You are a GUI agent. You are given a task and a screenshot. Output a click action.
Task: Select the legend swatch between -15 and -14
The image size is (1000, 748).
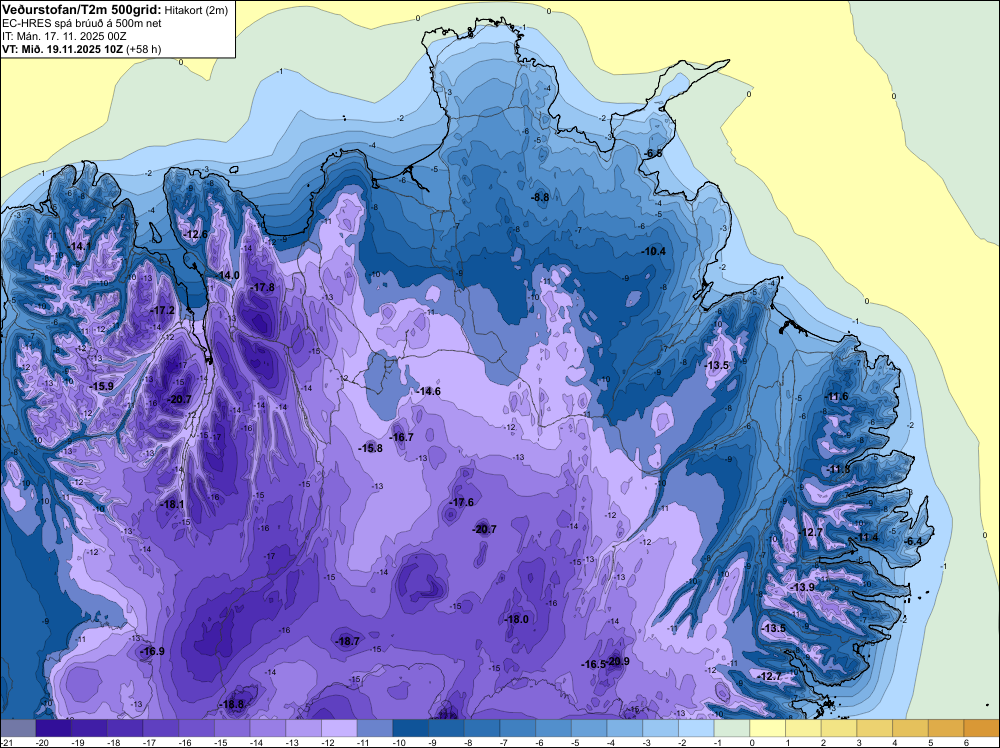click(232, 728)
